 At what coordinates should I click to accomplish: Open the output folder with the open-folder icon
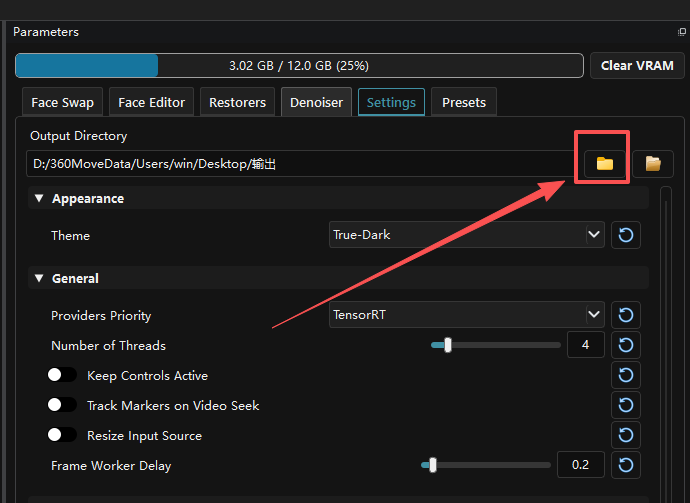[653, 164]
